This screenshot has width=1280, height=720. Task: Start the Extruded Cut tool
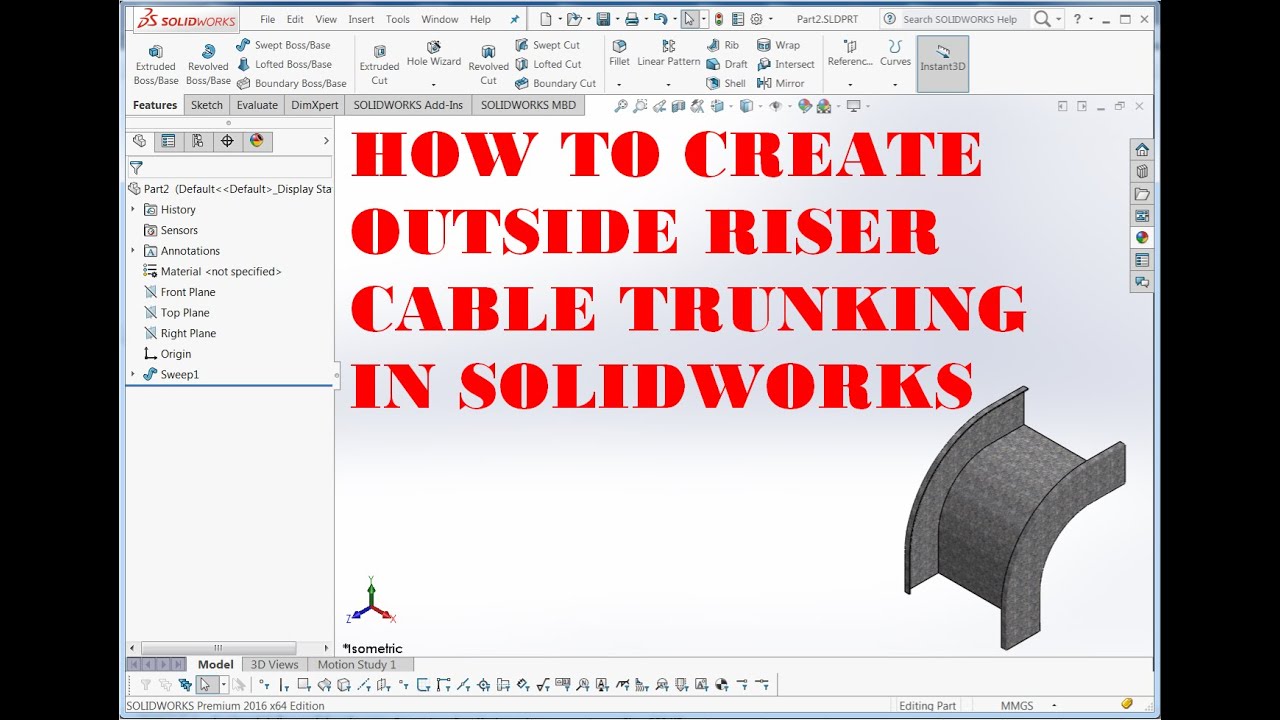380,65
